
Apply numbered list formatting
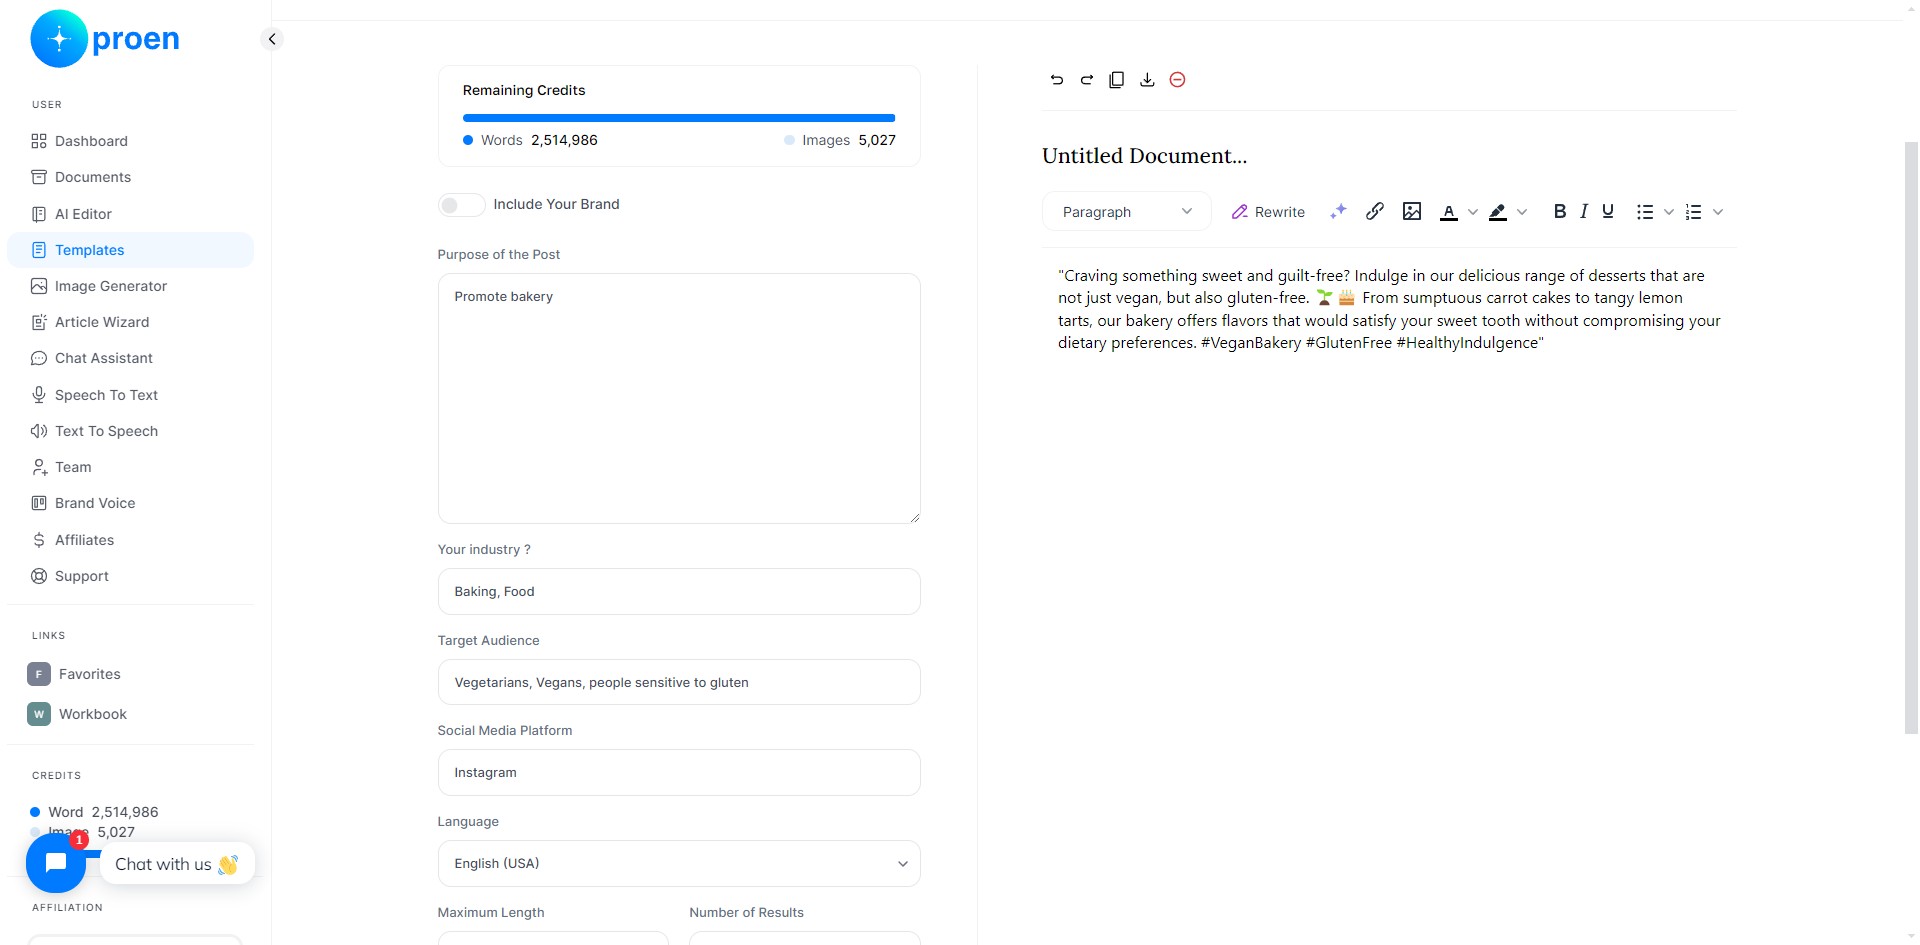pyautogui.click(x=1693, y=212)
